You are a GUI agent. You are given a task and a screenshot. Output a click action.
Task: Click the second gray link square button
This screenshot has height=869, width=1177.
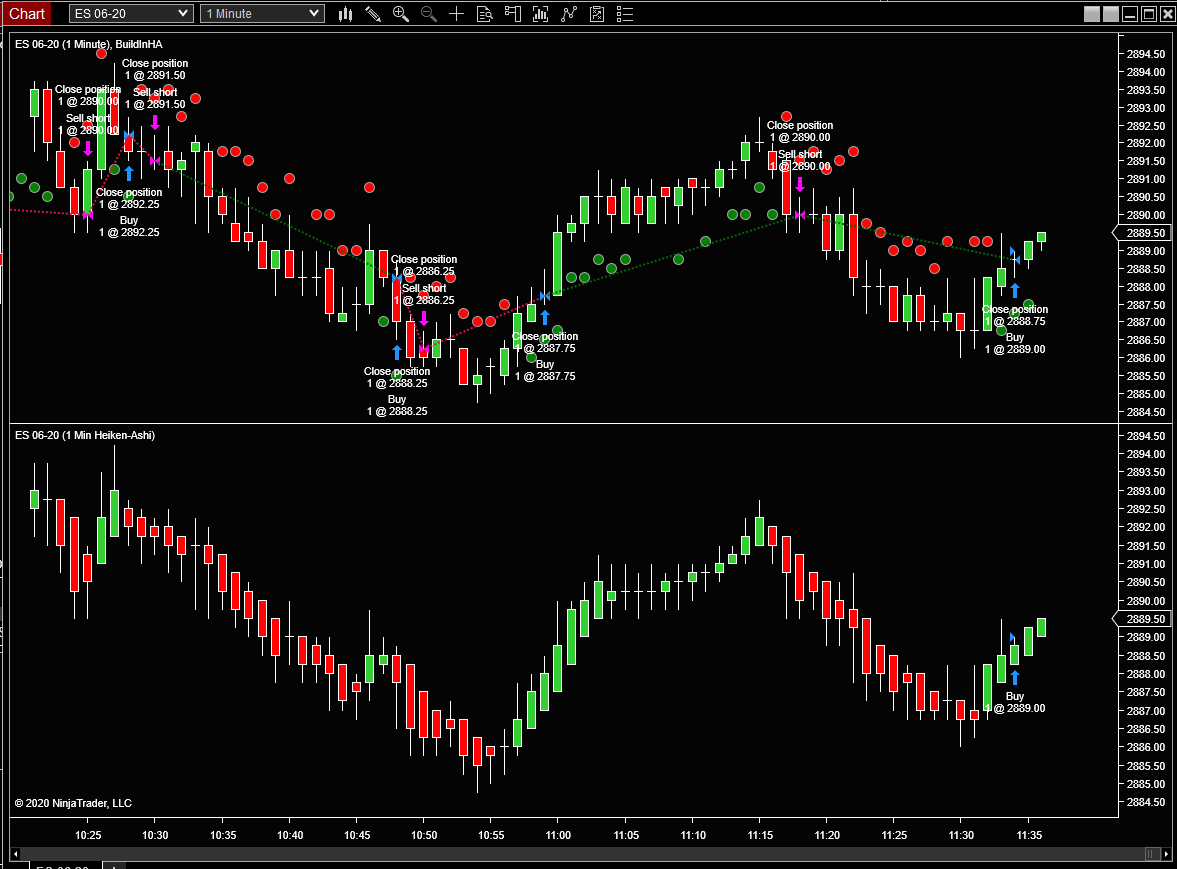point(1111,14)
